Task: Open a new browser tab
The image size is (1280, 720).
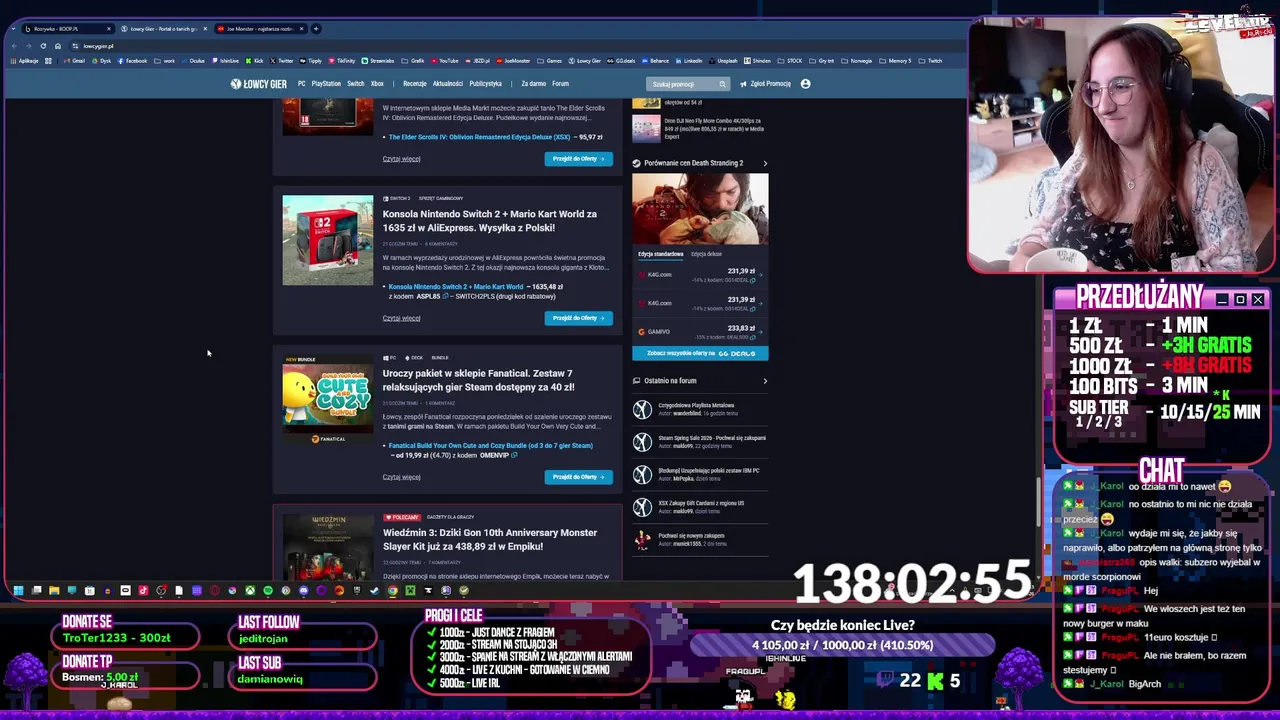Action: click(316, 28)
